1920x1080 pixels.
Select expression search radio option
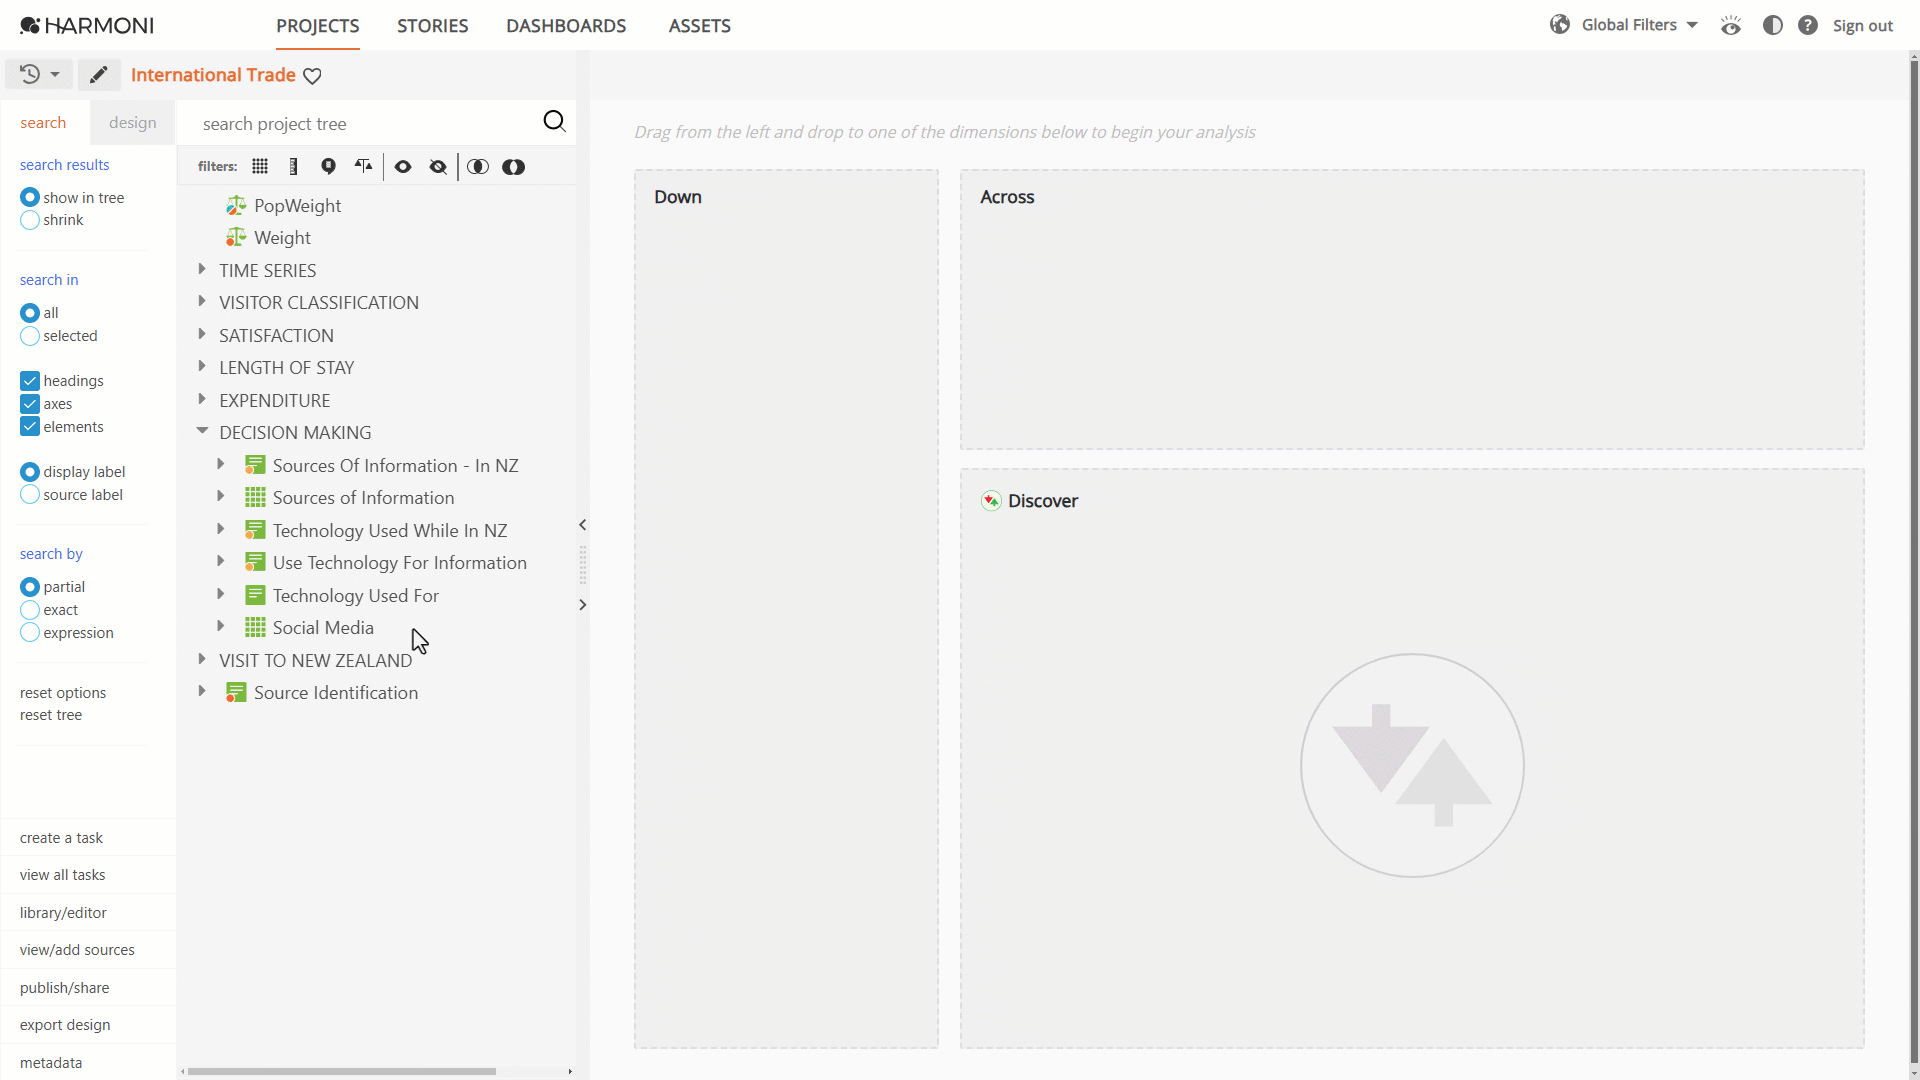click(30, 633)
